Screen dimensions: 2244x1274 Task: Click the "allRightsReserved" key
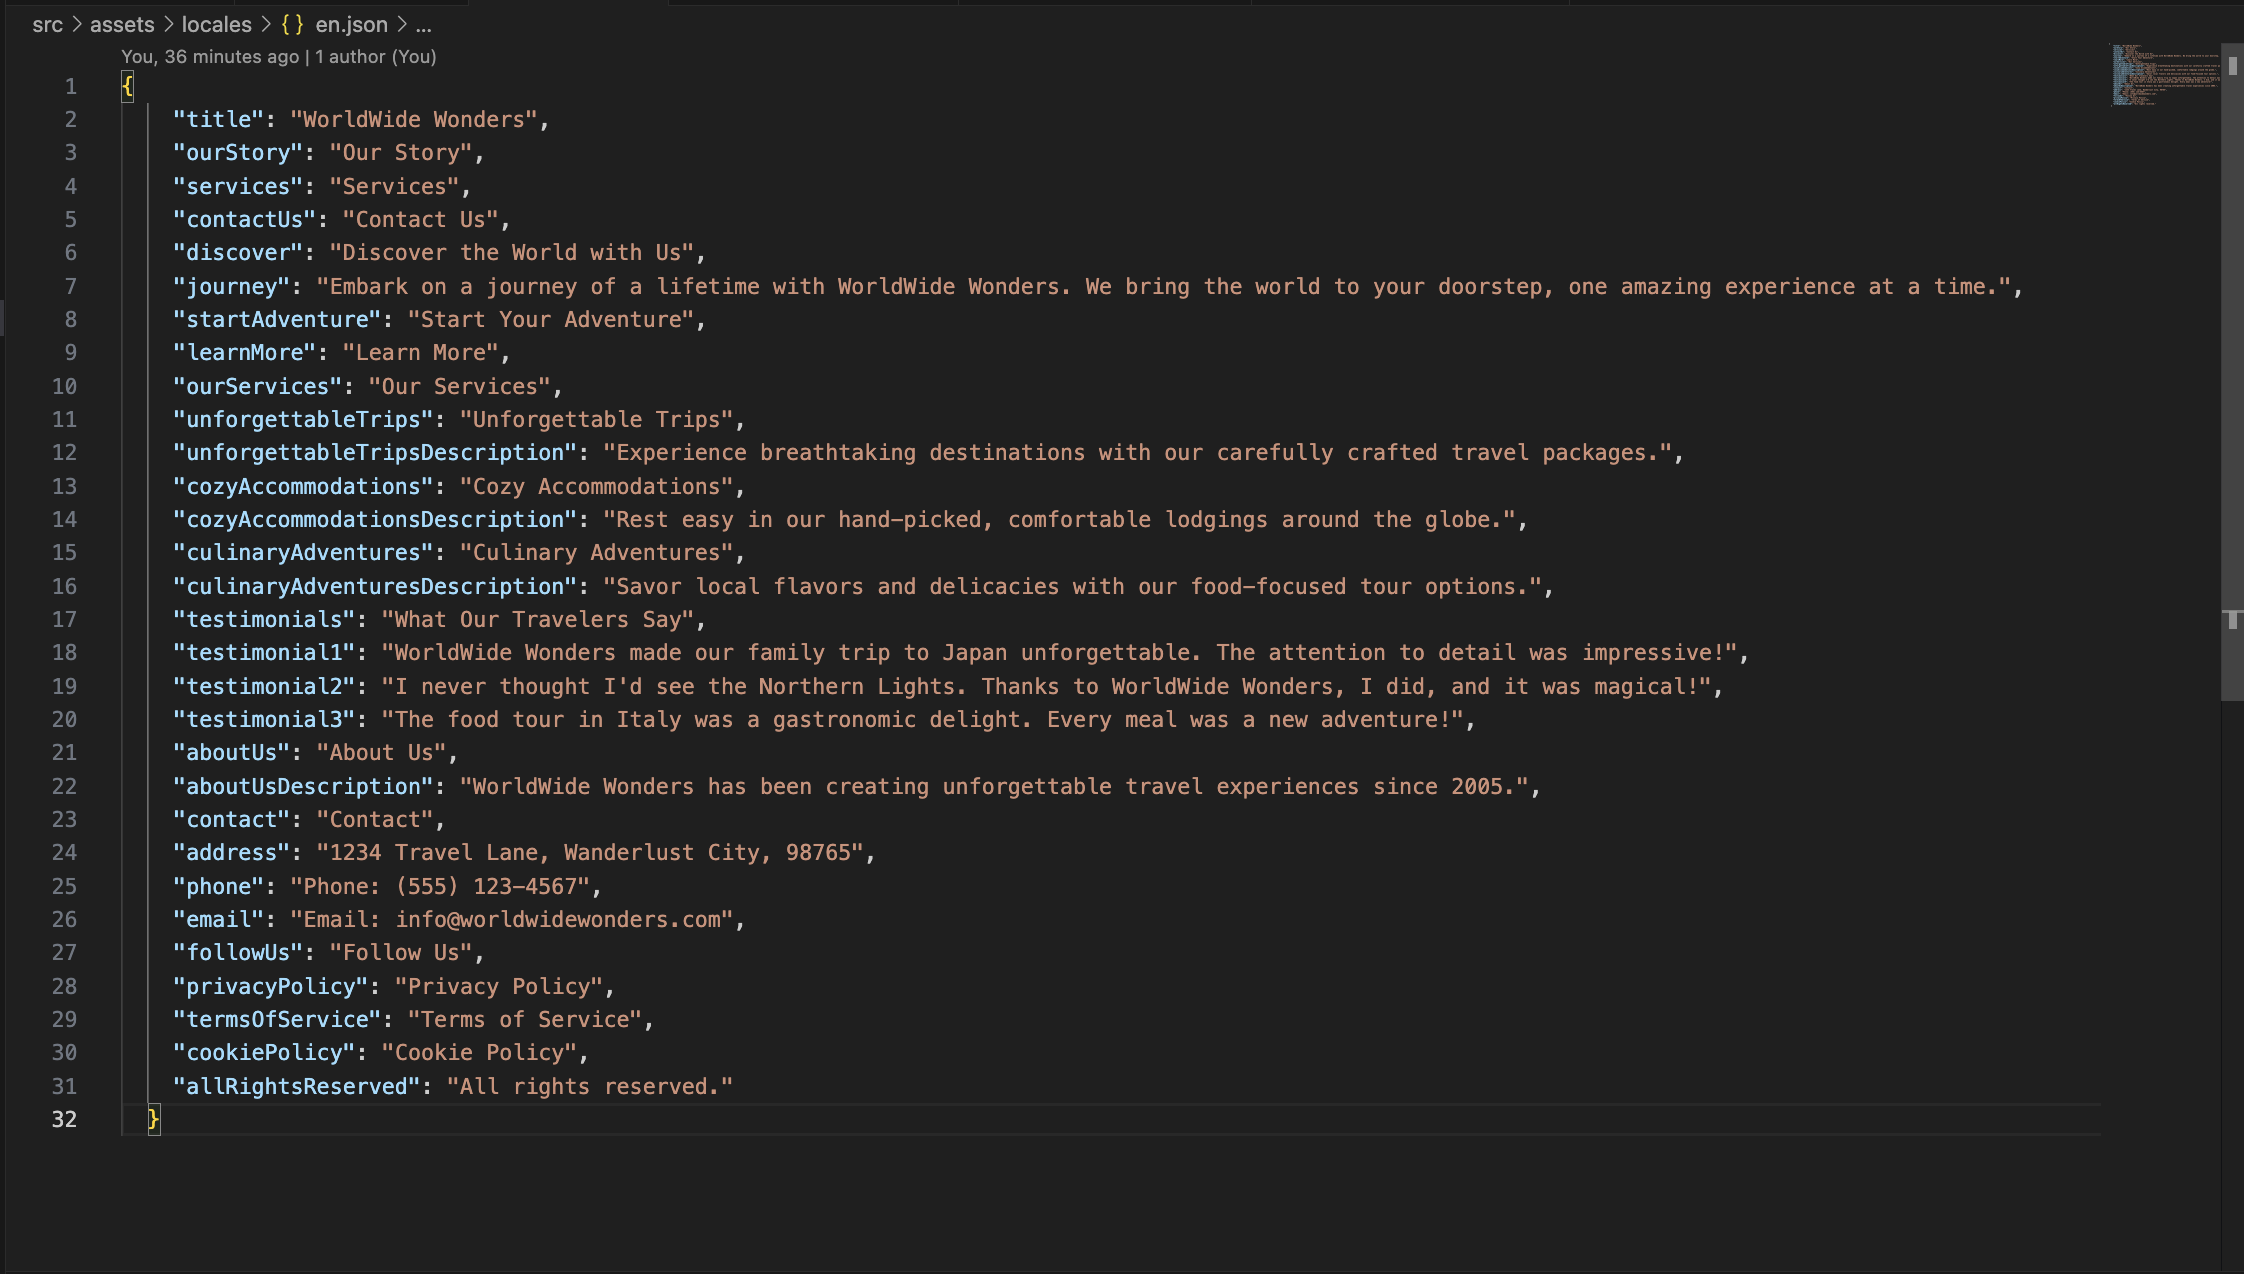(296, 1086)
